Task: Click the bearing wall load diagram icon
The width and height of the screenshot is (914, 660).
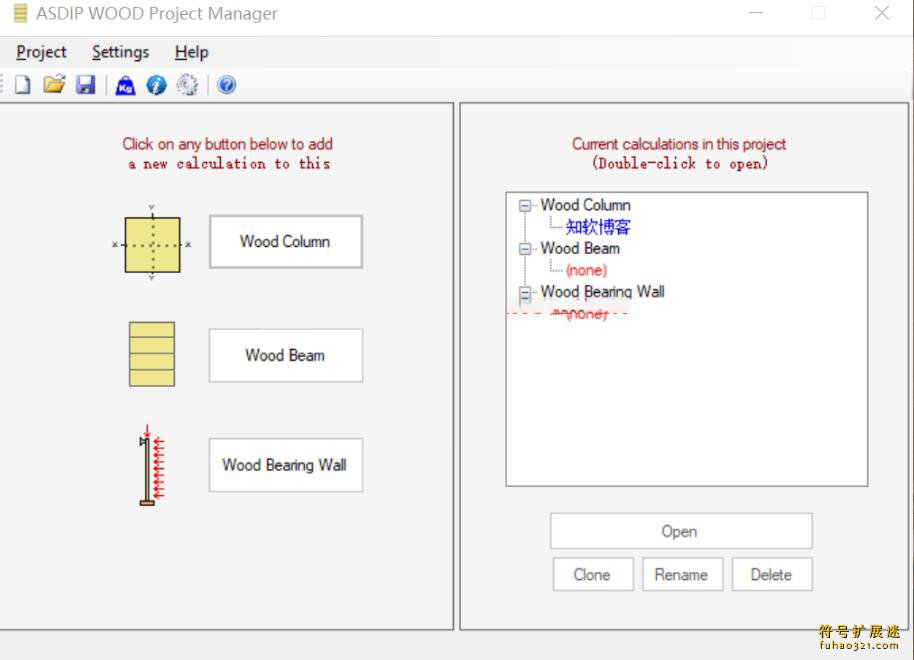Action: click(x=152, y=465)
